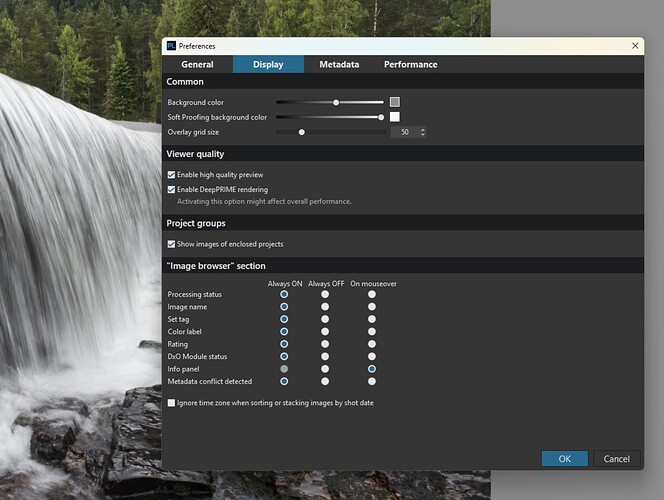The width and height of the screenshot is (664, 500).
Task: Click OK to confirm preferences
Action: pyautogui.click(x=565, y=459)
